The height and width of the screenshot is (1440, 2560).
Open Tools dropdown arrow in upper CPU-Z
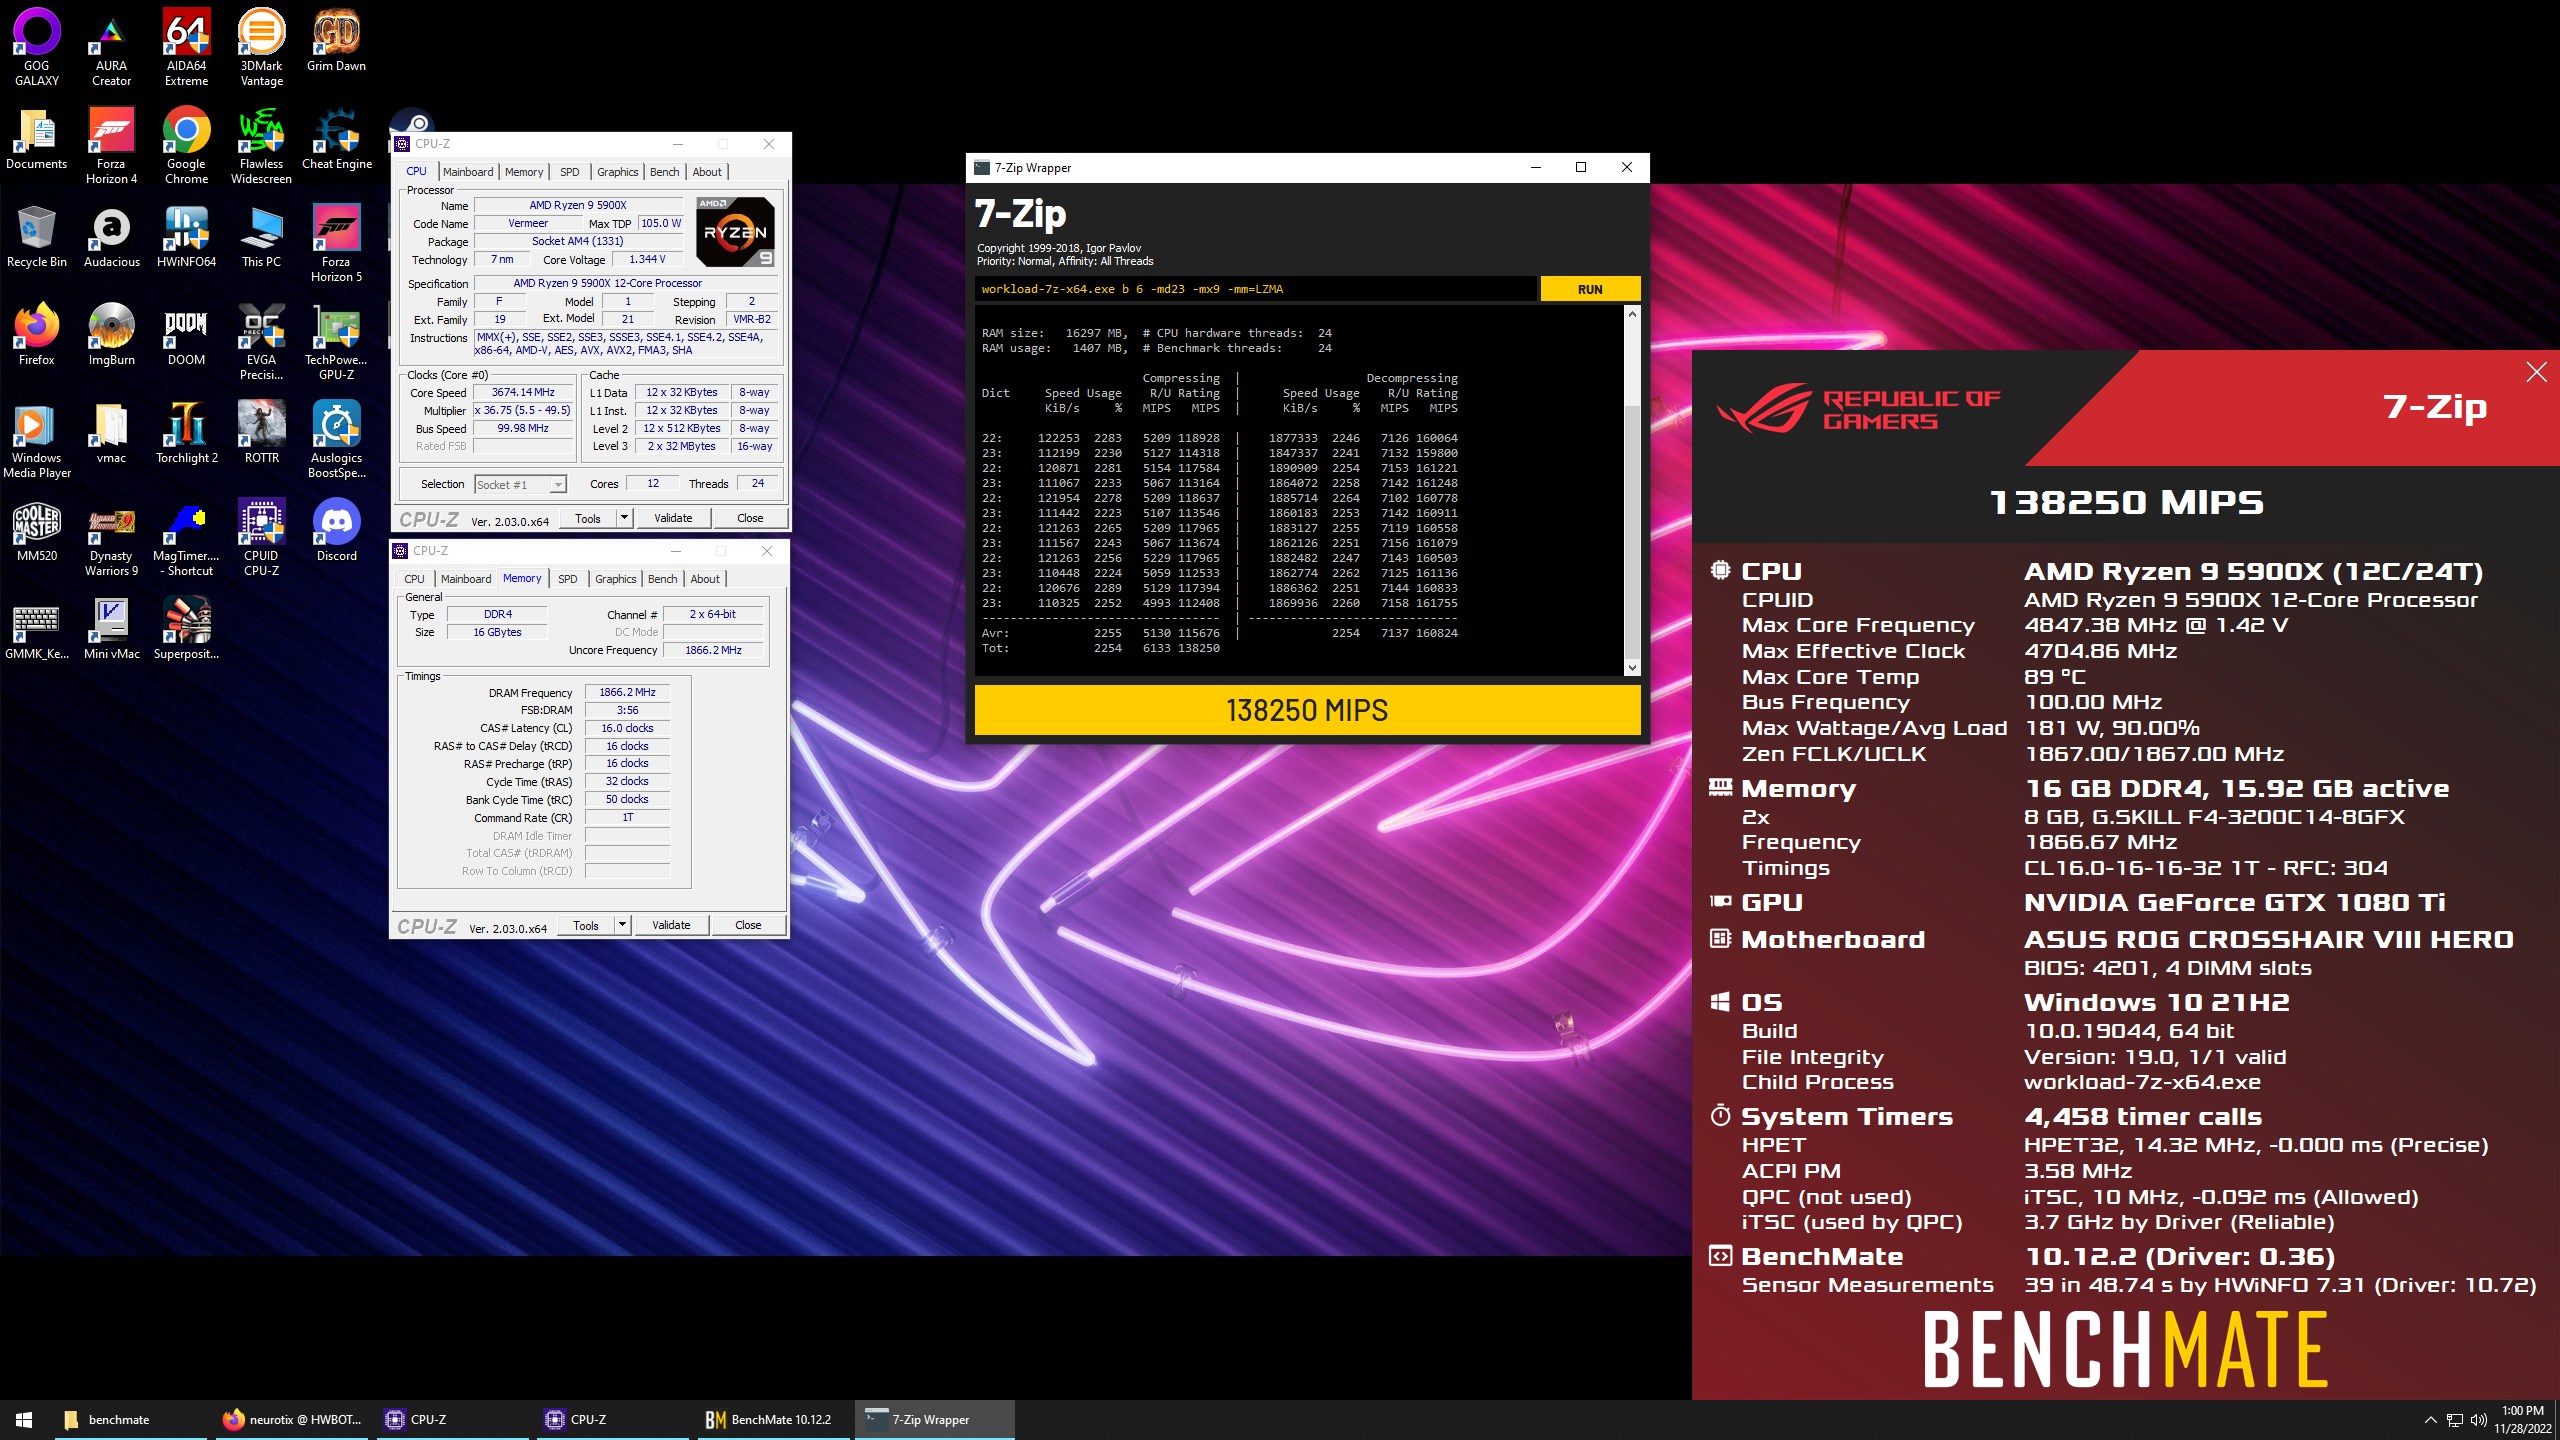click(625, 518)
